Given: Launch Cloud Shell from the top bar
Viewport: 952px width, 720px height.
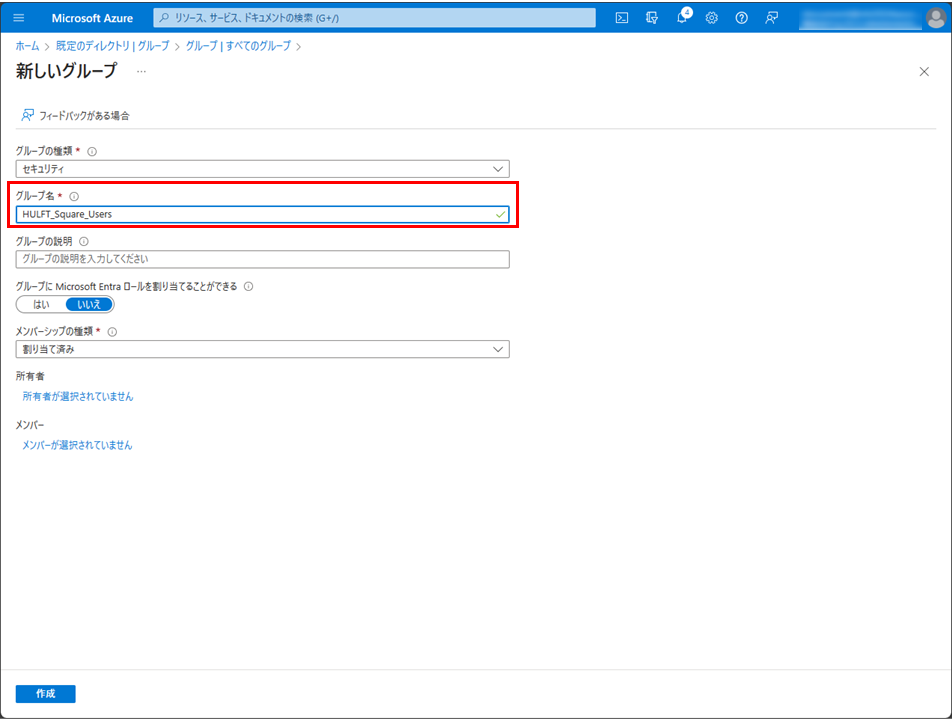Looking at the screenshot, I should click(x=621, y=18).
